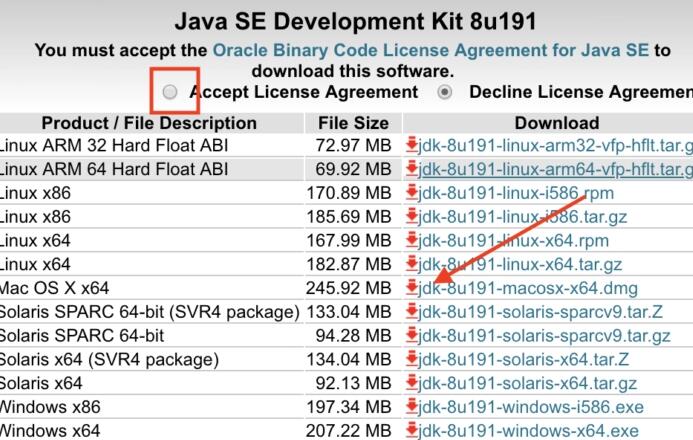Open the Oracle Binary Code License Agreement link

[431, 50]
